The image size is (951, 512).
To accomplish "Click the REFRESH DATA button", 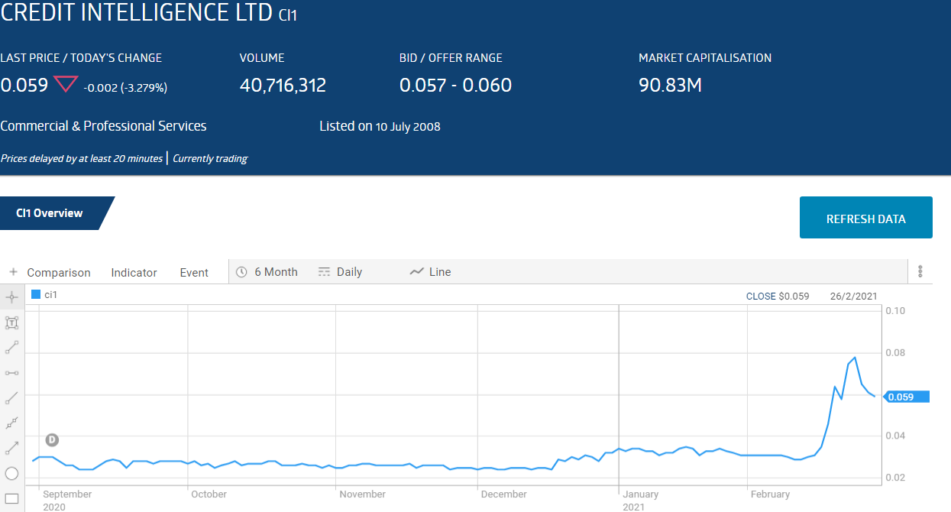I will click(865, 217).
